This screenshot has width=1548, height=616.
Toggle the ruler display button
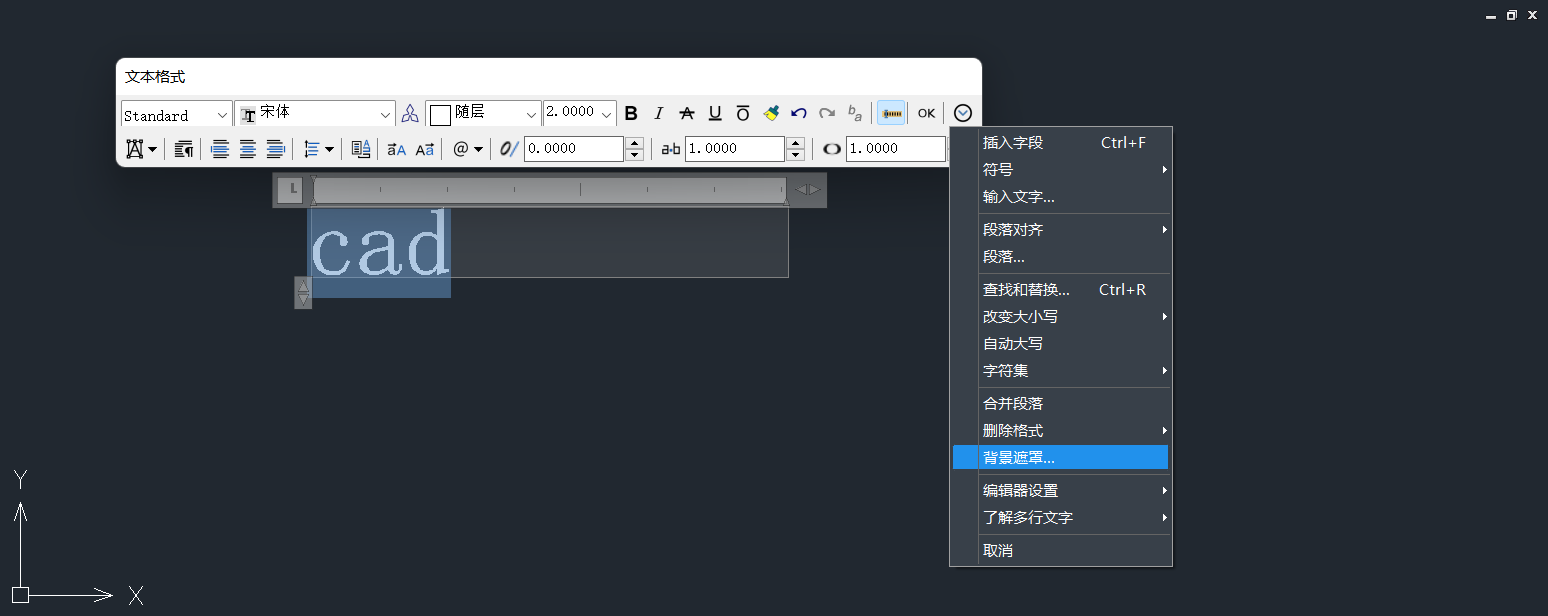892,113
